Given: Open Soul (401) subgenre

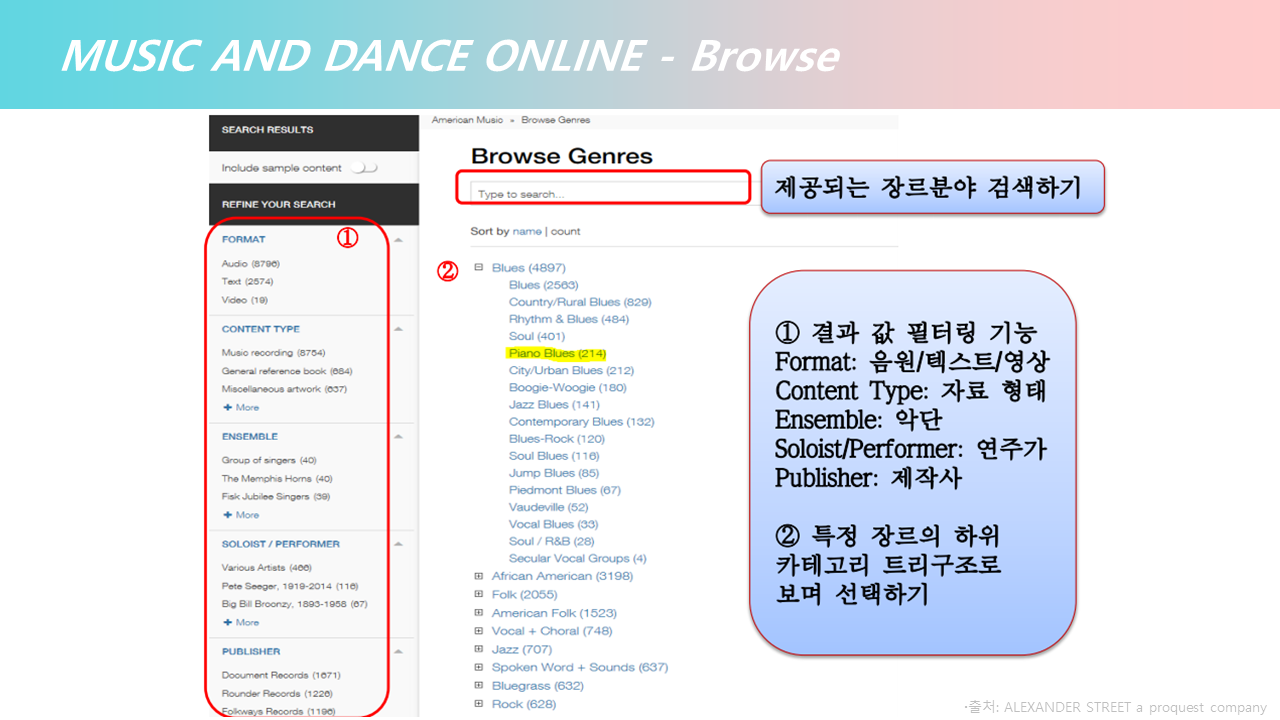Looking at the screenshot, I should point(537,336).
